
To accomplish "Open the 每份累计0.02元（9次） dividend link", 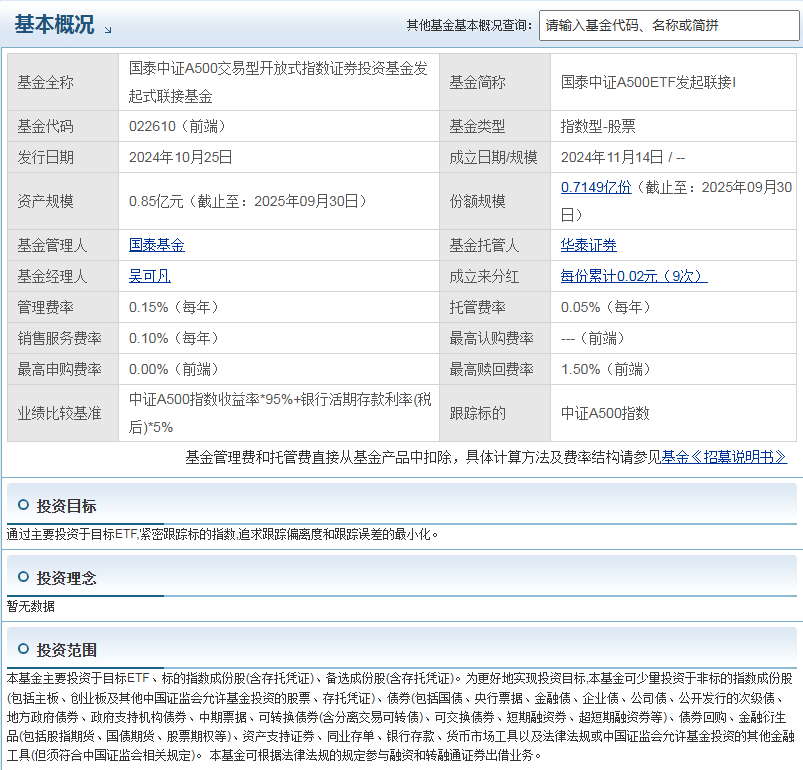I will 634,276.
